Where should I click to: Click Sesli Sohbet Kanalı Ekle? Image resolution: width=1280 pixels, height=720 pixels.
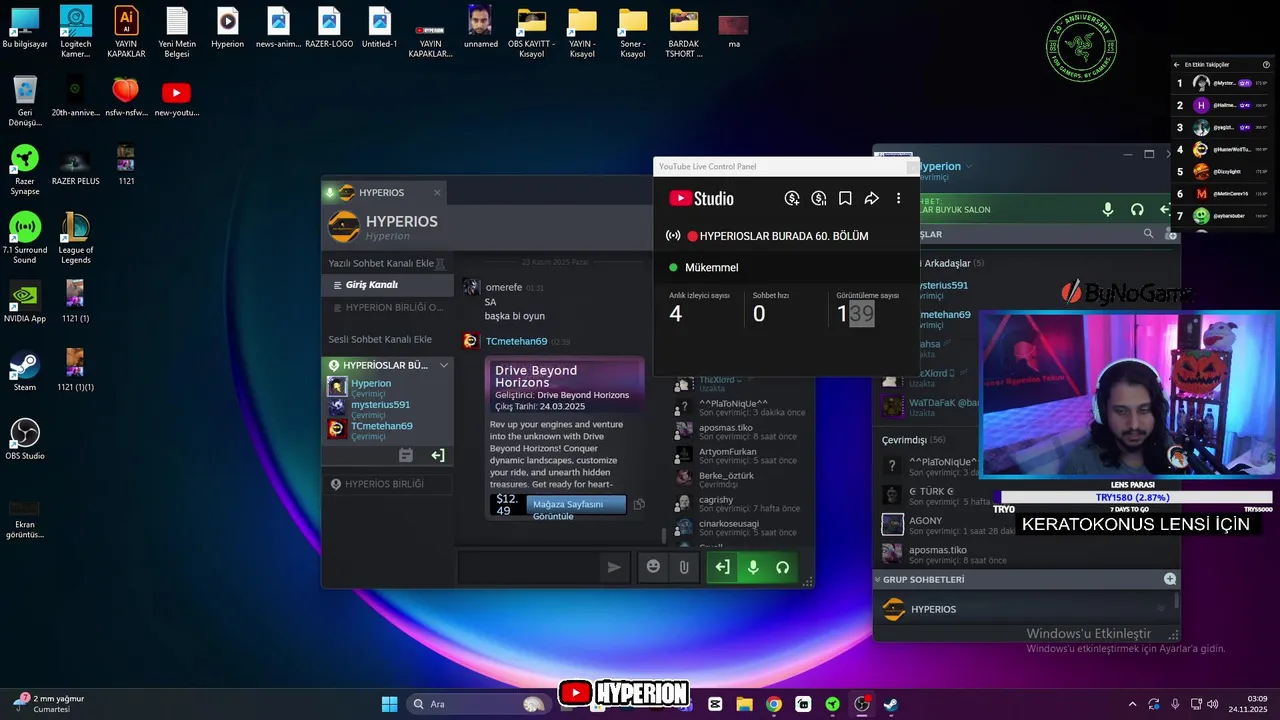coord(380,339)
